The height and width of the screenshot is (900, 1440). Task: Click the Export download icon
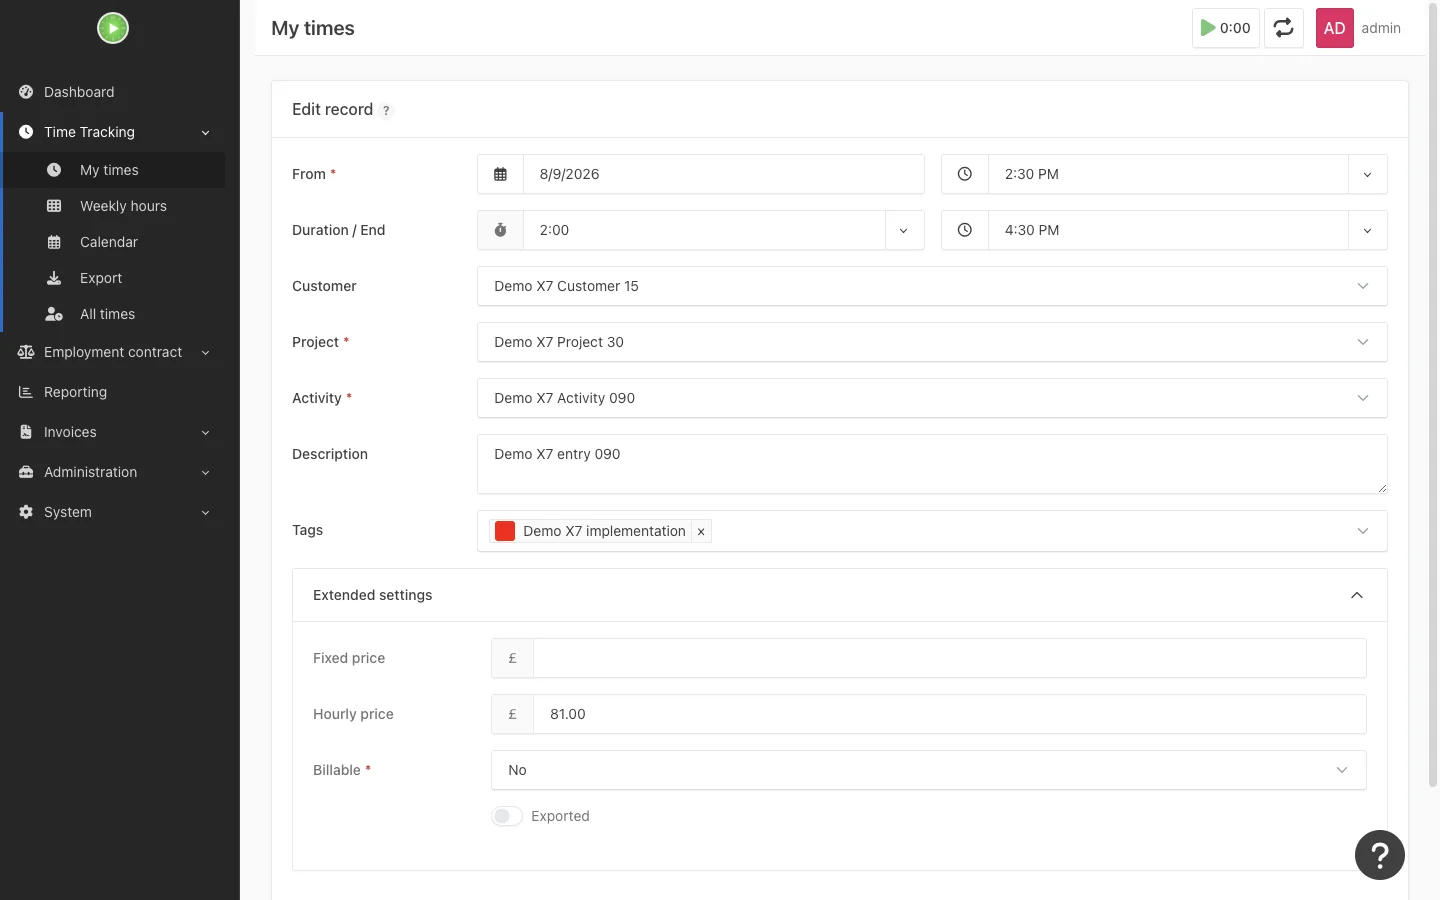[x=54, y=278]
